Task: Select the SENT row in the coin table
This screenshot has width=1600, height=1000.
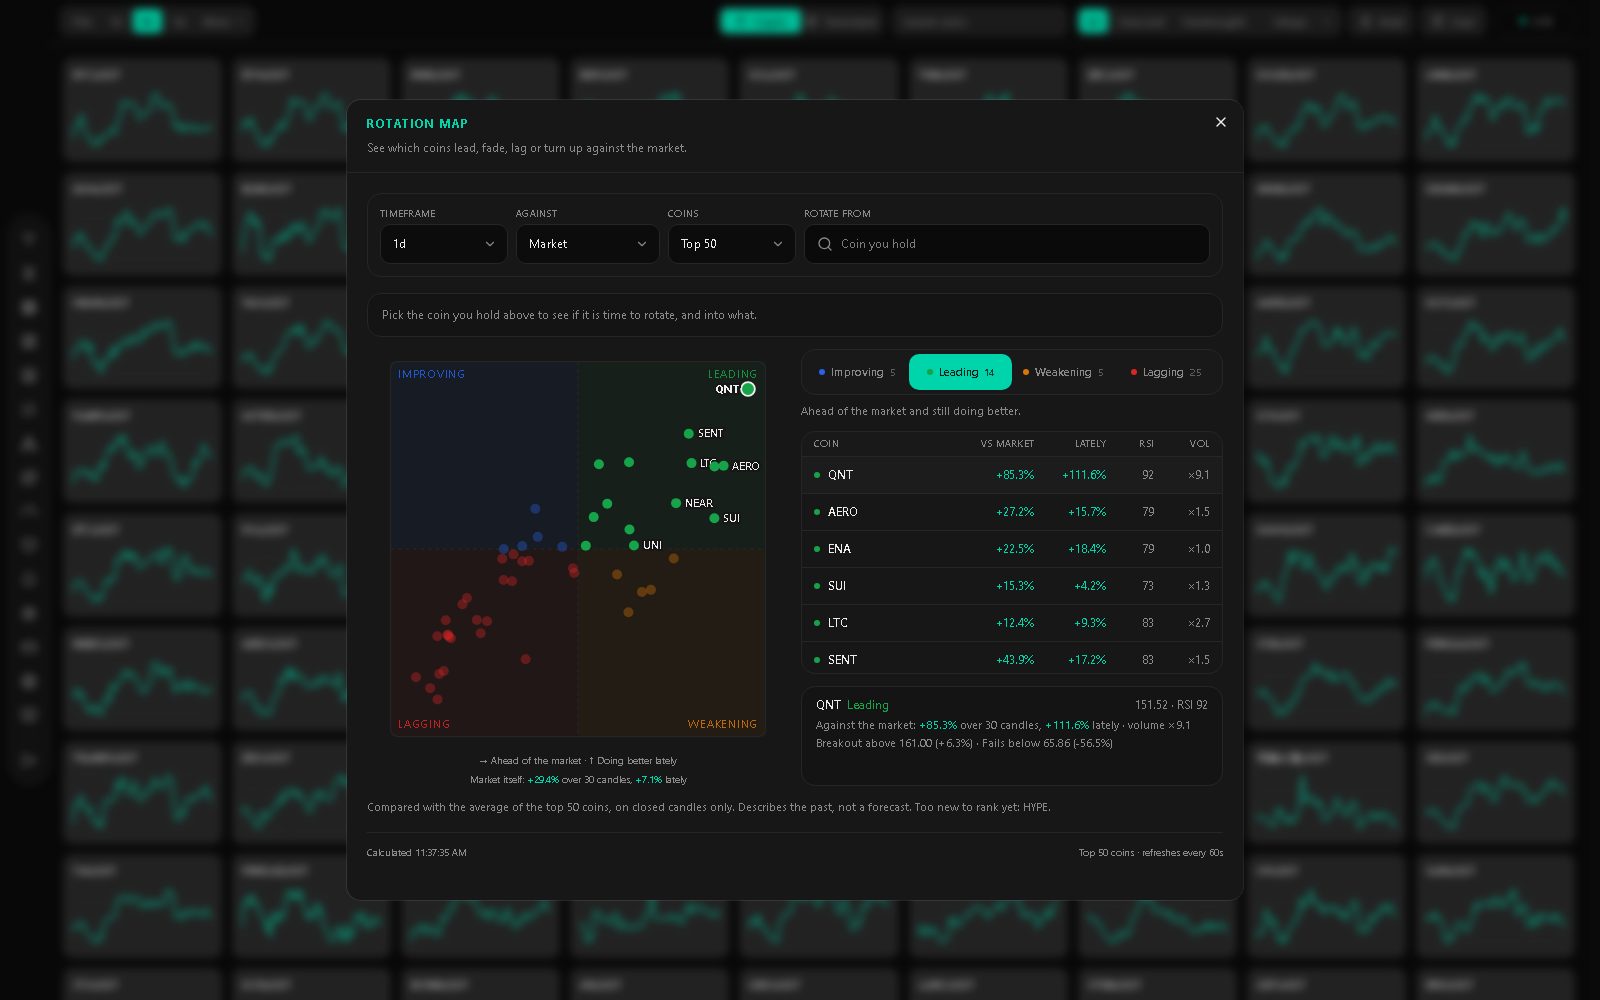Action: pos(1011,658)
